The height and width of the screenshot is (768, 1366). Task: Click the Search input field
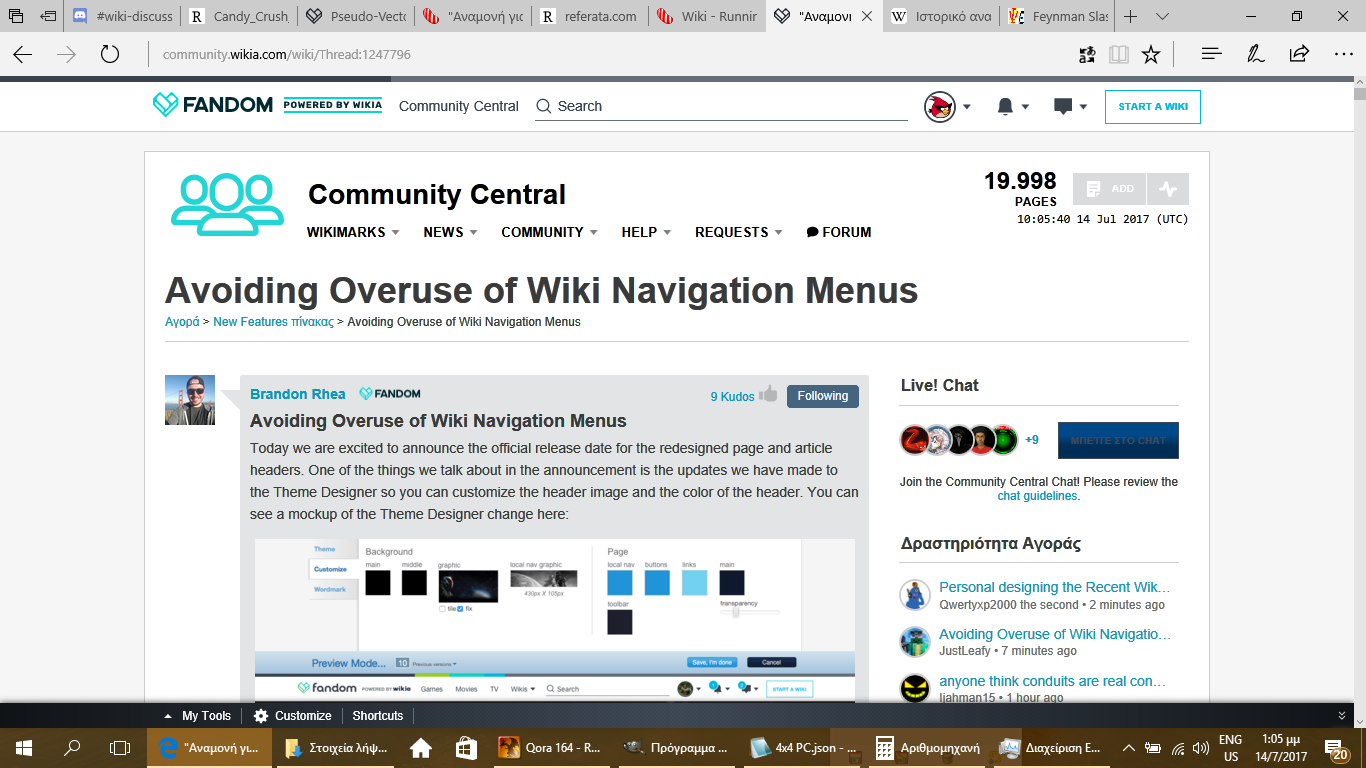coord(721,106)
